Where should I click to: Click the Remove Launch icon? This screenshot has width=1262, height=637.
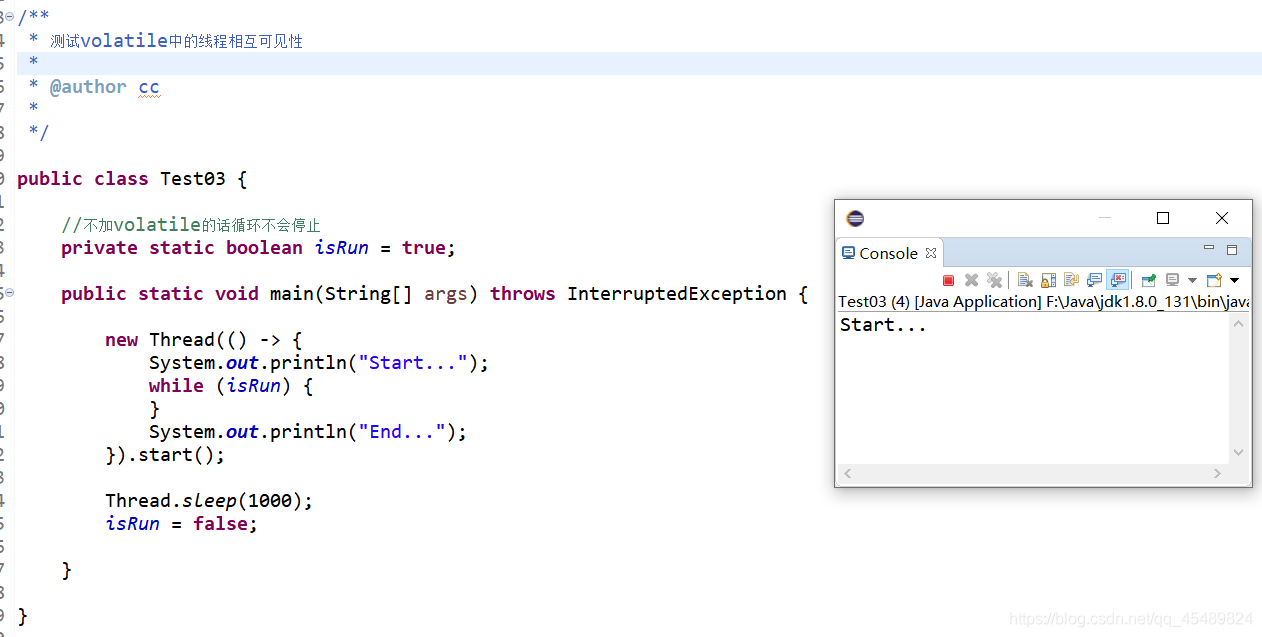pos(971,280)
